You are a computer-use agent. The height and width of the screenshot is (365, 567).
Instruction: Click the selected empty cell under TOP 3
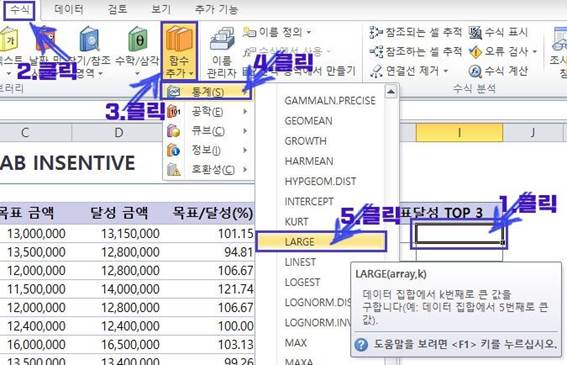(459, 234)
